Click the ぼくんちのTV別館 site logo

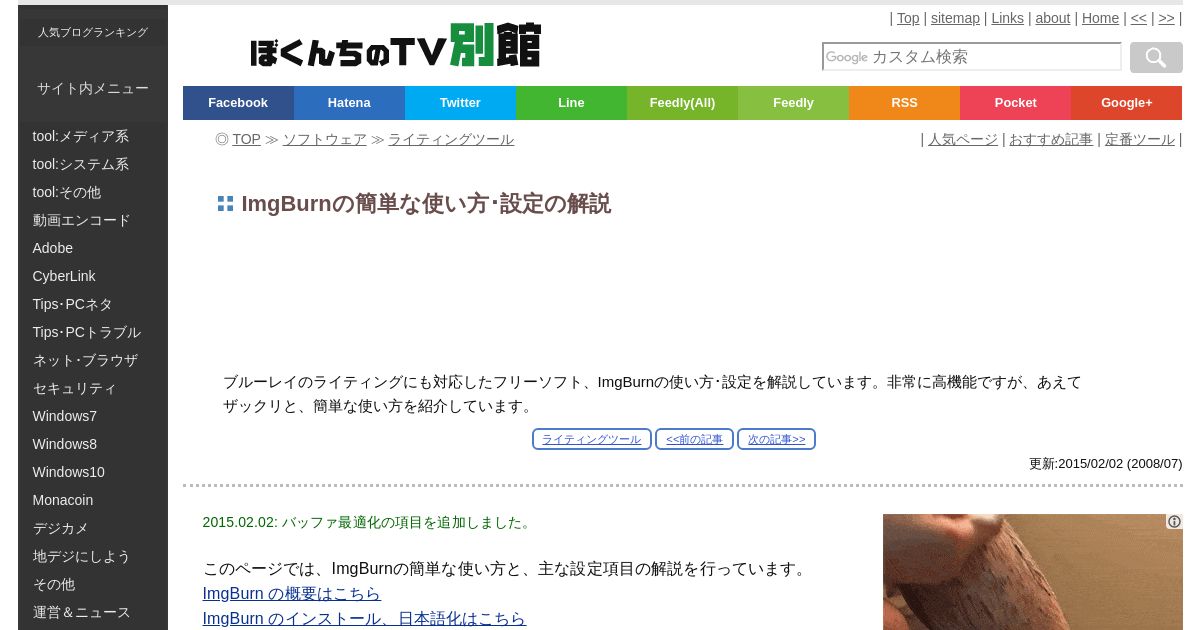pos(396,46)
